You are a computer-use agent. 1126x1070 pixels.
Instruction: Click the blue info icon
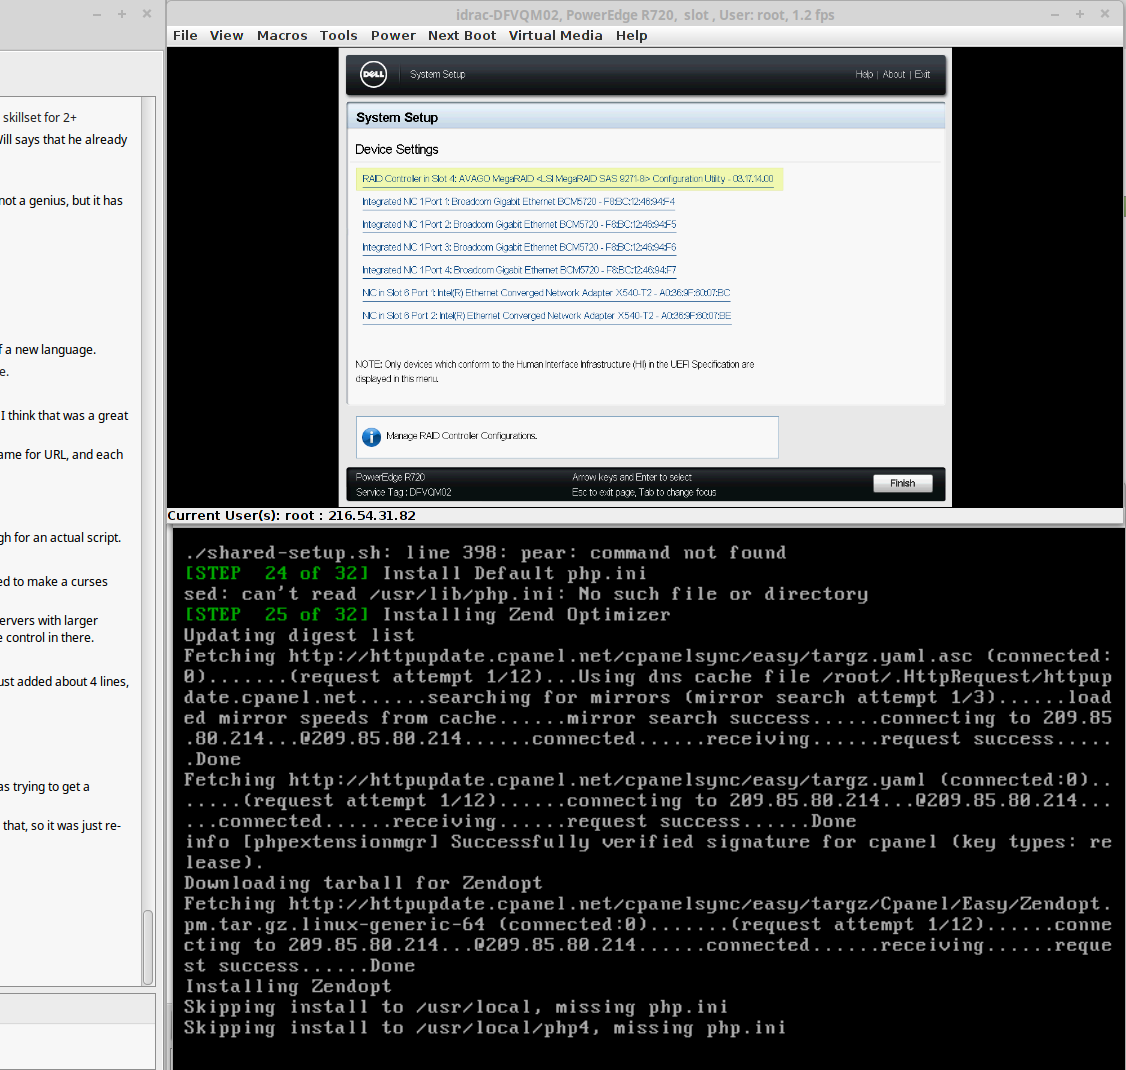tap(371, 437)
